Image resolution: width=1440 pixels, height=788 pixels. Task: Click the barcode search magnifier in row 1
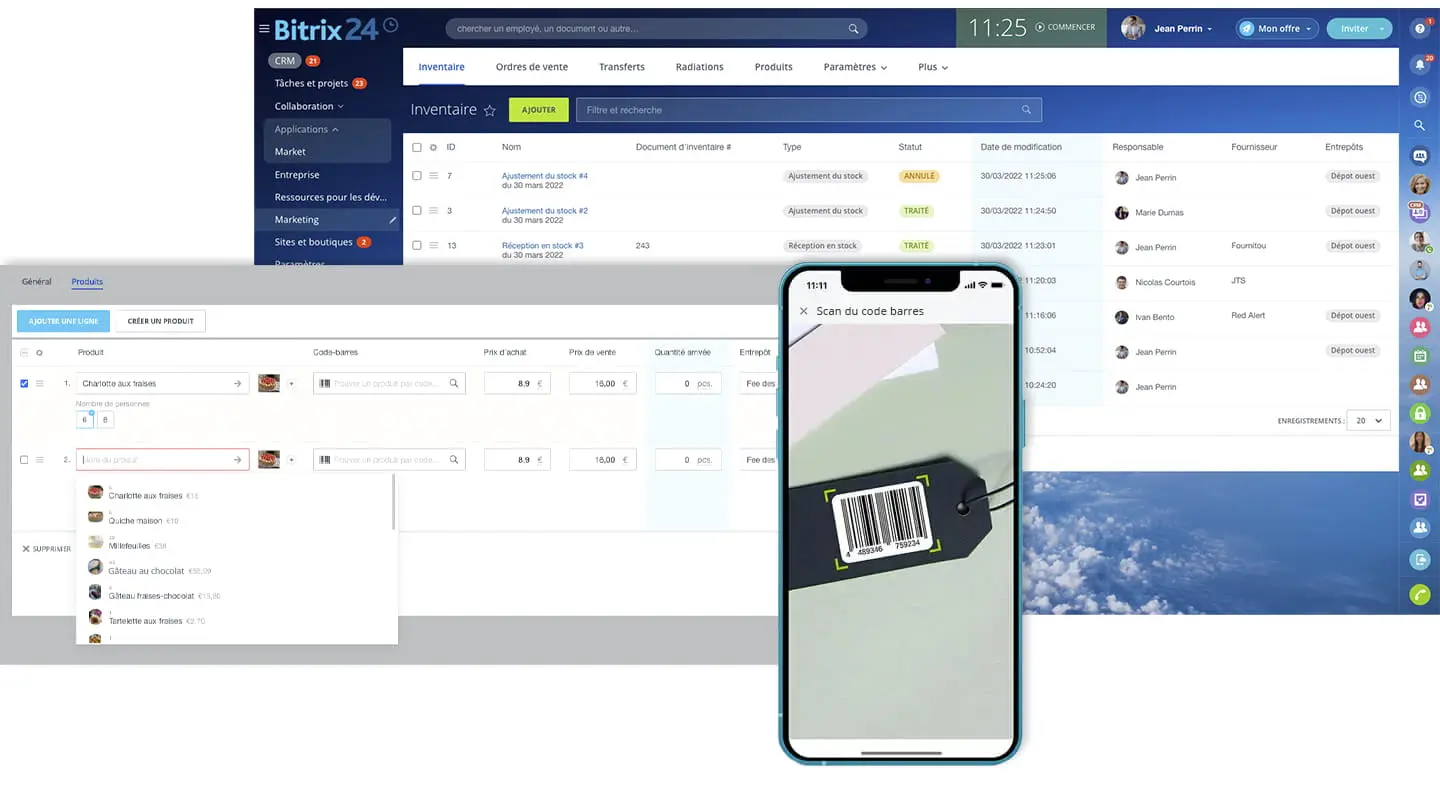[x=454, y=383]
